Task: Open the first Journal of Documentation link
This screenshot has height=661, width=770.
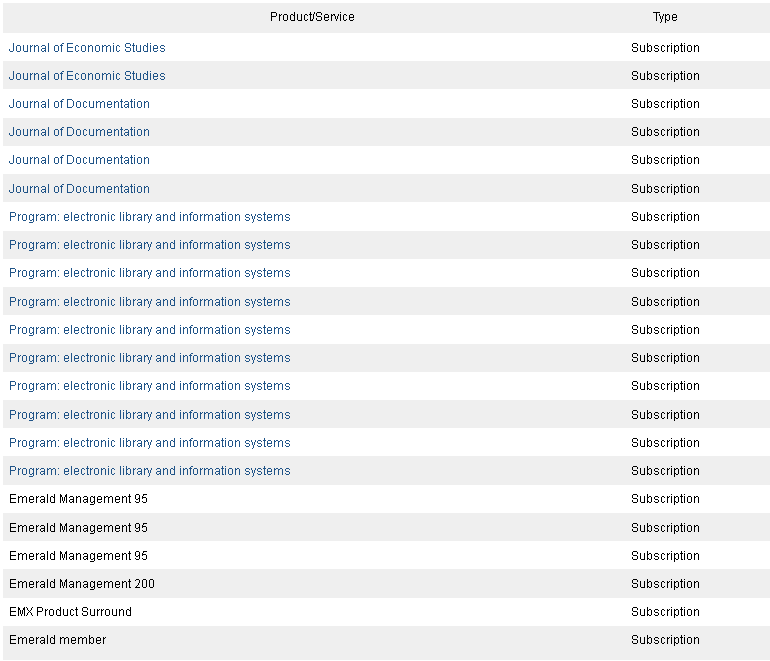Action: click(79, 104)
